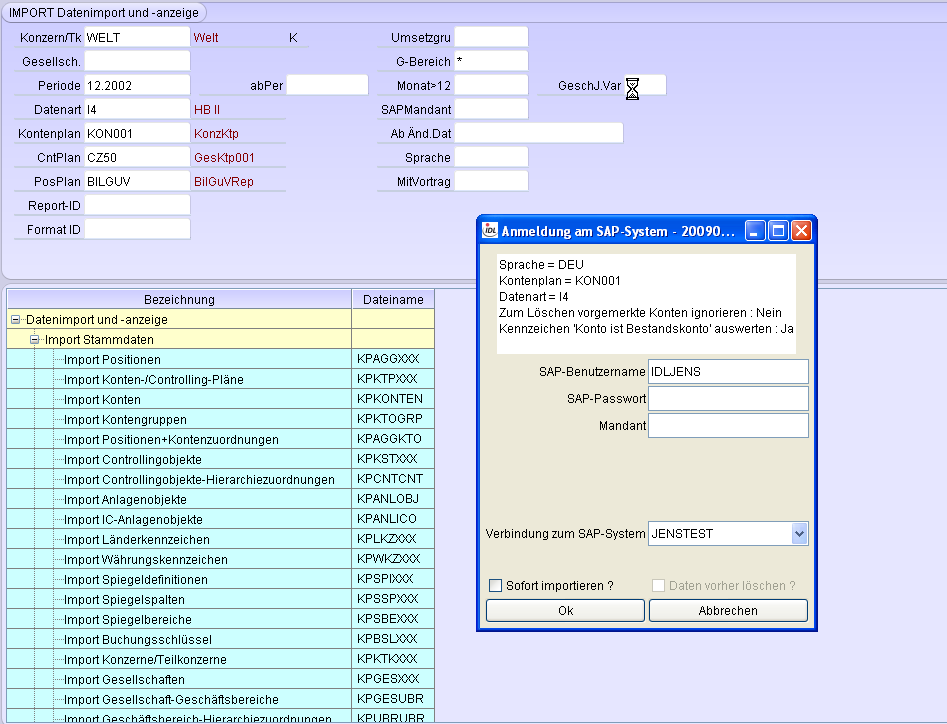Click the Sprache input field

(x=491, y=157)
